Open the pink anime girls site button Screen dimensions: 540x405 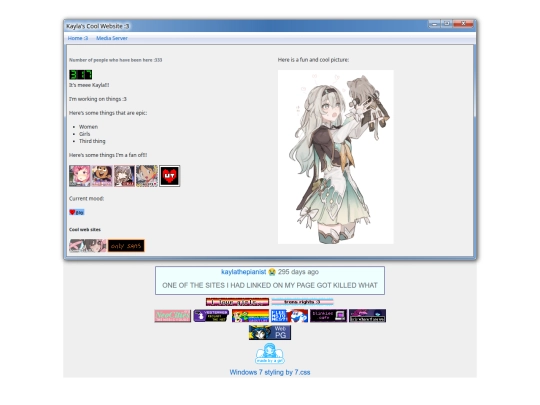coord(88,246)
